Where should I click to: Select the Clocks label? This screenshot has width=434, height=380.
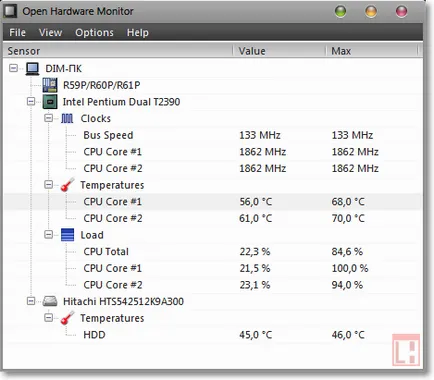96,119
